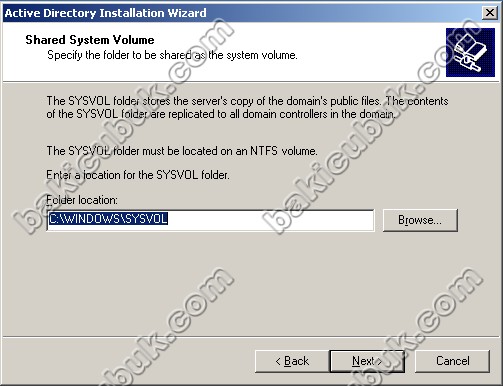Open the Browse... folder picker
This screenshot has height=386, width=503.
[x=420, y=220]
